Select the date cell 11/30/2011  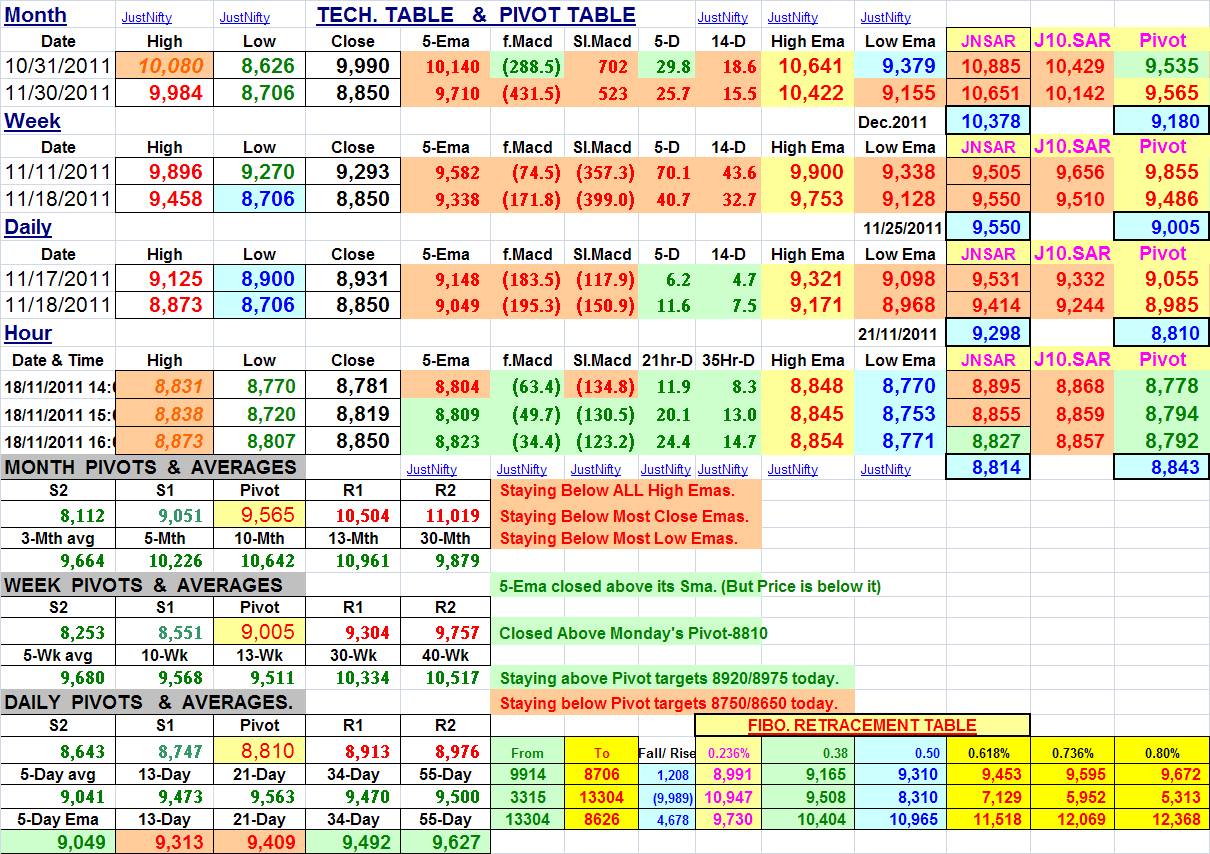click(x=58, y=93)
